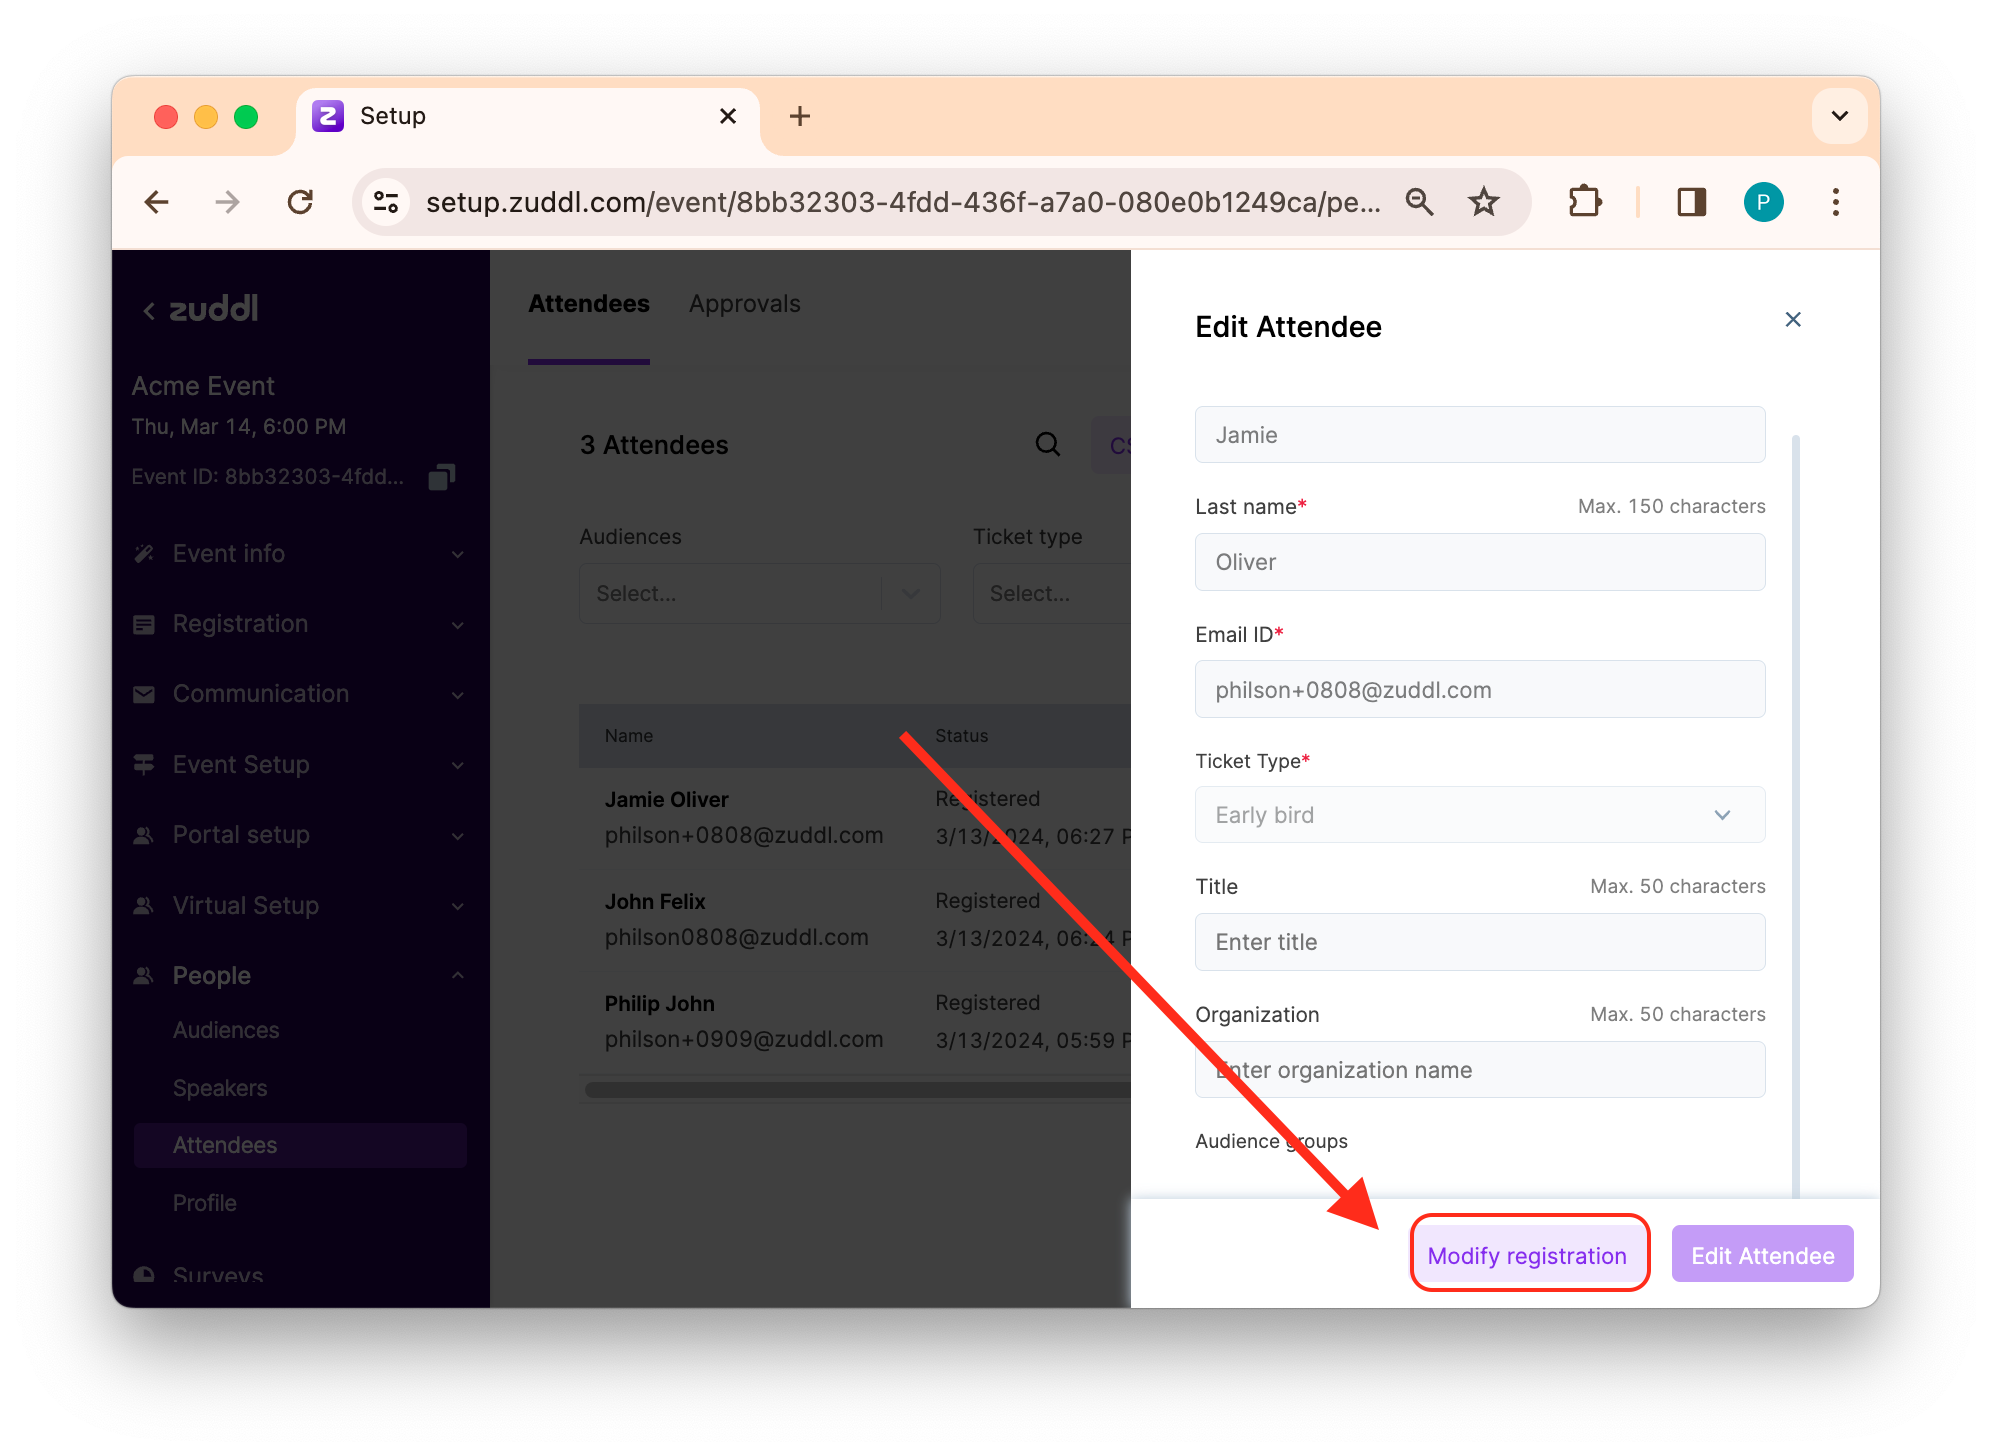Image resolution: width=1992 pixels, height=1456 pixels.
Task: Click the Organization name input field
Action: [1479, 1070]
